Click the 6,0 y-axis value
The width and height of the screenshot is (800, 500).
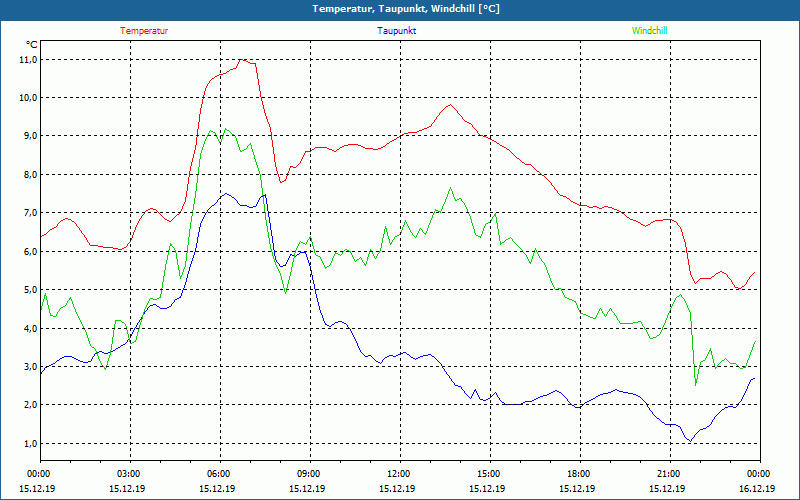pyautogui.click(x=31, y=252)
